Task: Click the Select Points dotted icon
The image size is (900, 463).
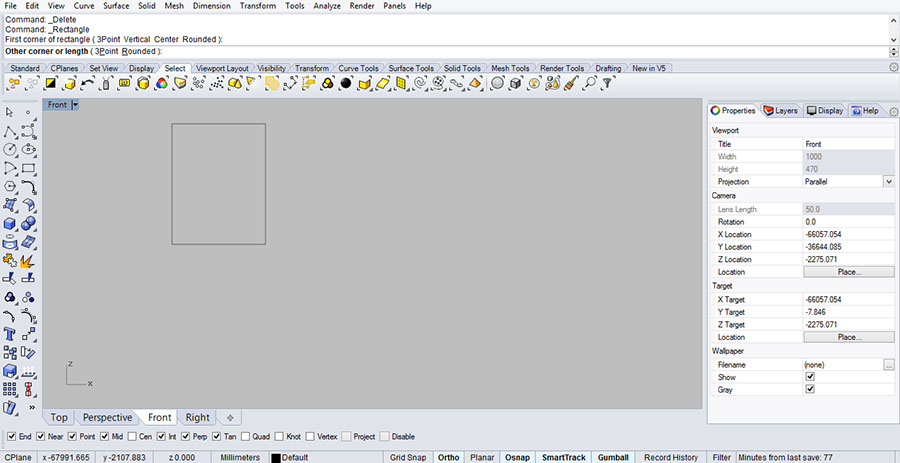Action: click(x=217, y=83)
